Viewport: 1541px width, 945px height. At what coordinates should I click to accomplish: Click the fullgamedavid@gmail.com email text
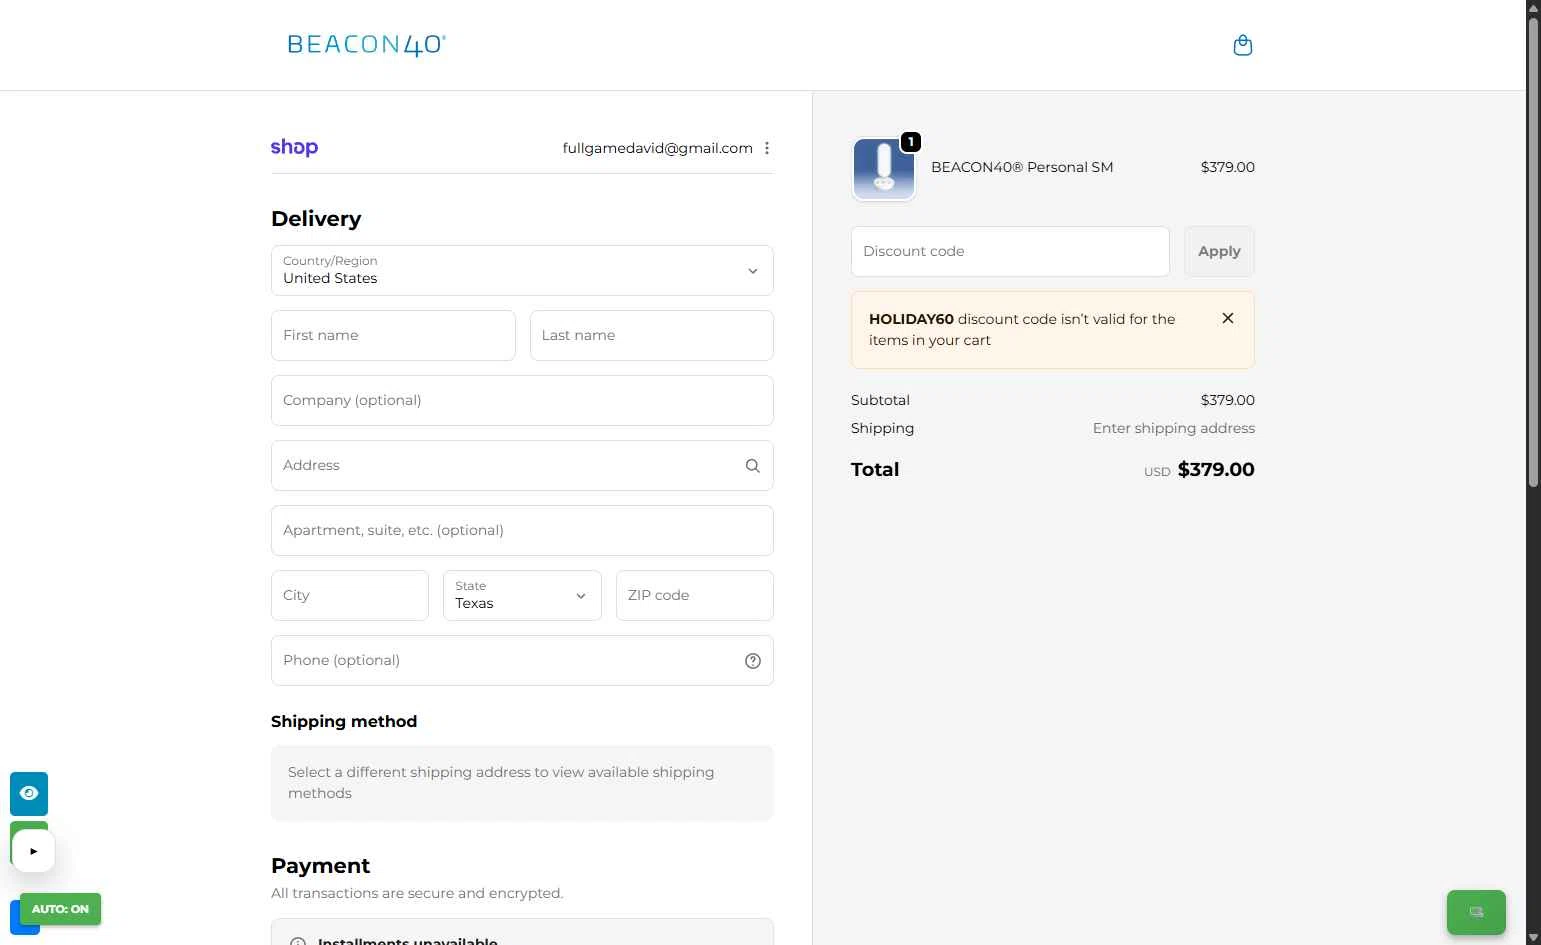coord(657,148)
